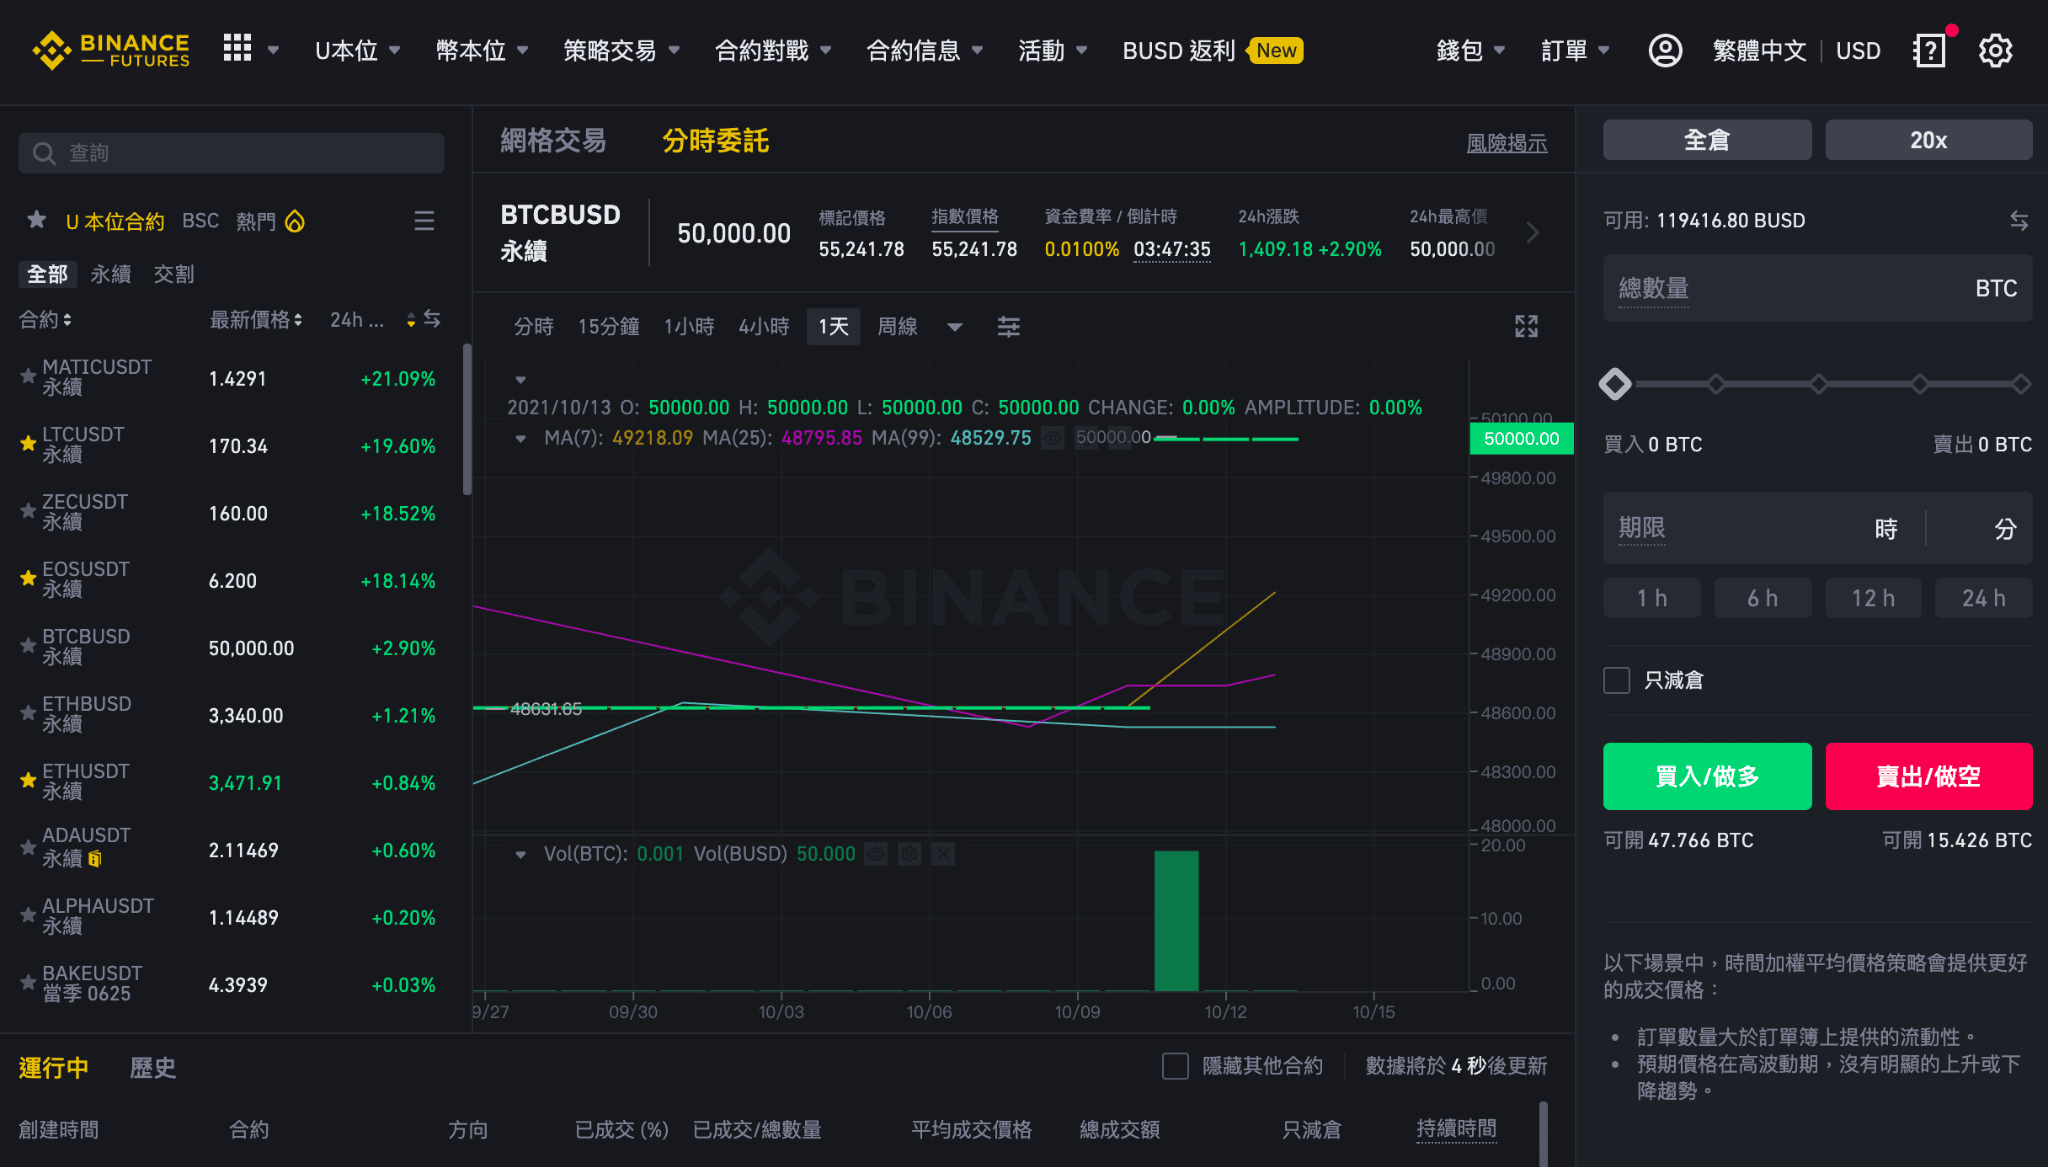The height and width of the screenshot is (1167, 2048).
Task: Open the help center question icon
Action: [x=1929, y=50]
